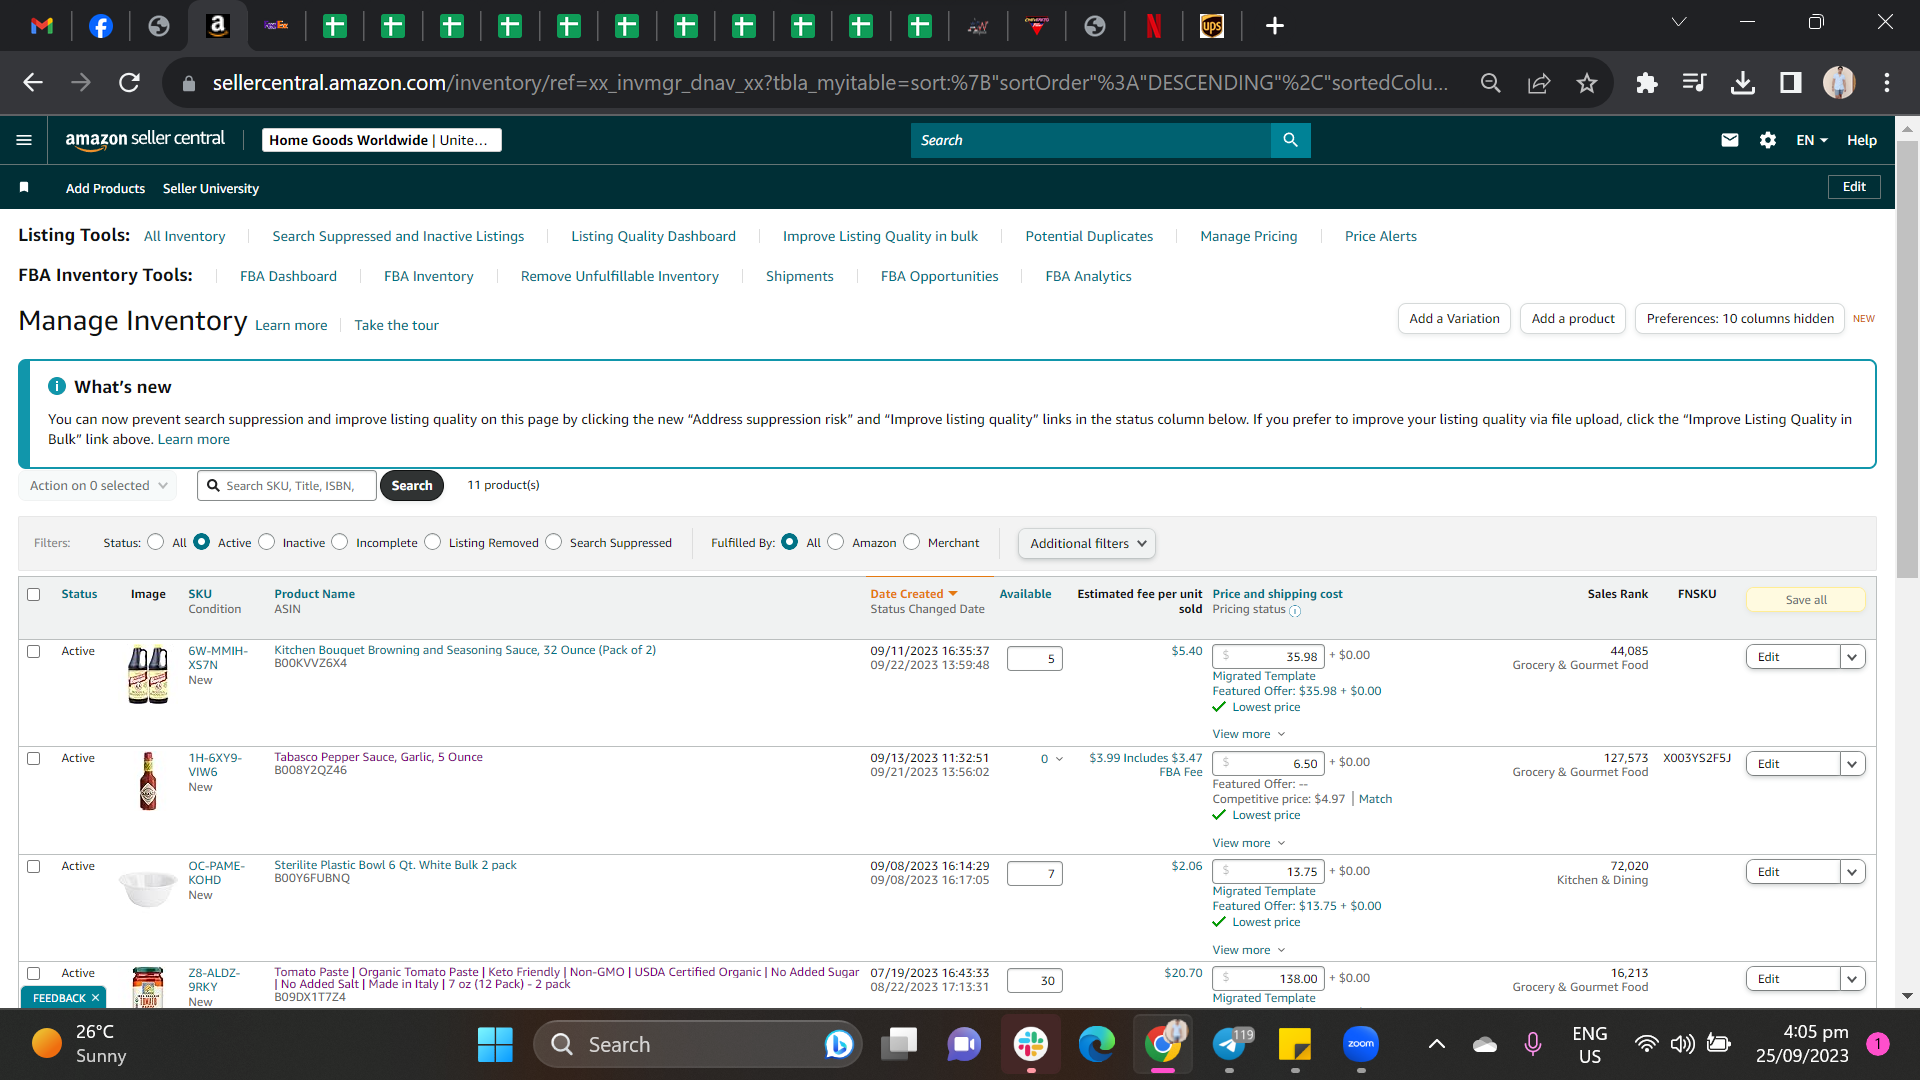The height and width of the screenshot is (1080, 1920).
Task: Open the Facebook browser tab
Action: coord(101,26)
